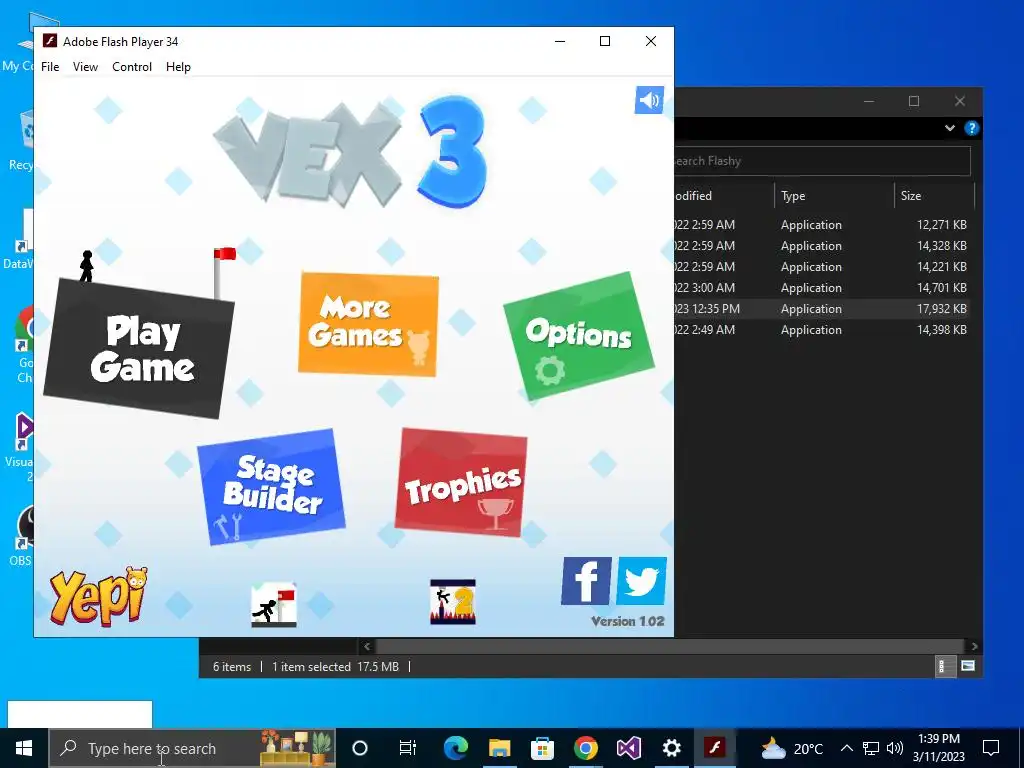The image size is (1024, 768).
Task: Sort by the Size column header in Explorer
Action: tap(934, 195)
